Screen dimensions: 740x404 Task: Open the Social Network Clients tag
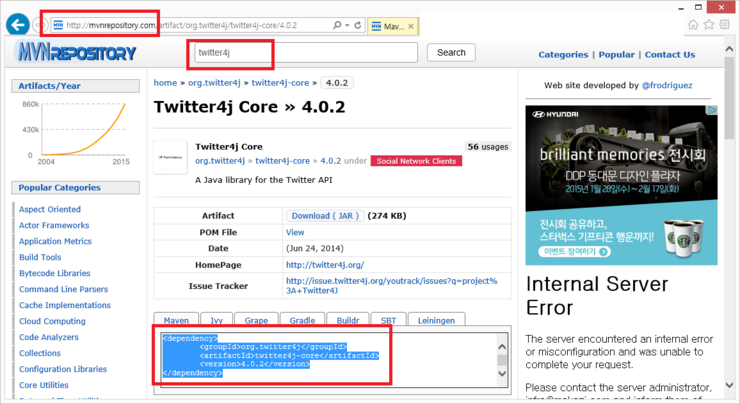(416, 160)
